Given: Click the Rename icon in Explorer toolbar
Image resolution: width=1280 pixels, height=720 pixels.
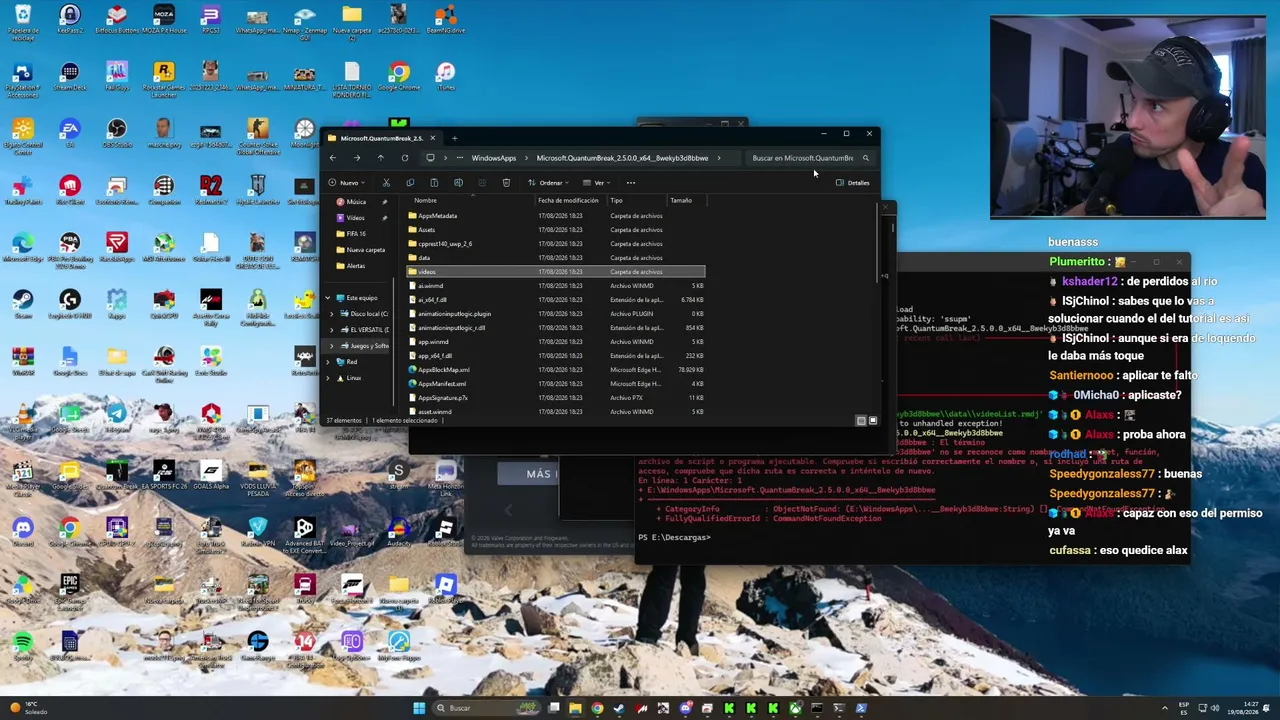Looking at the screenshot, I should 458,183.
